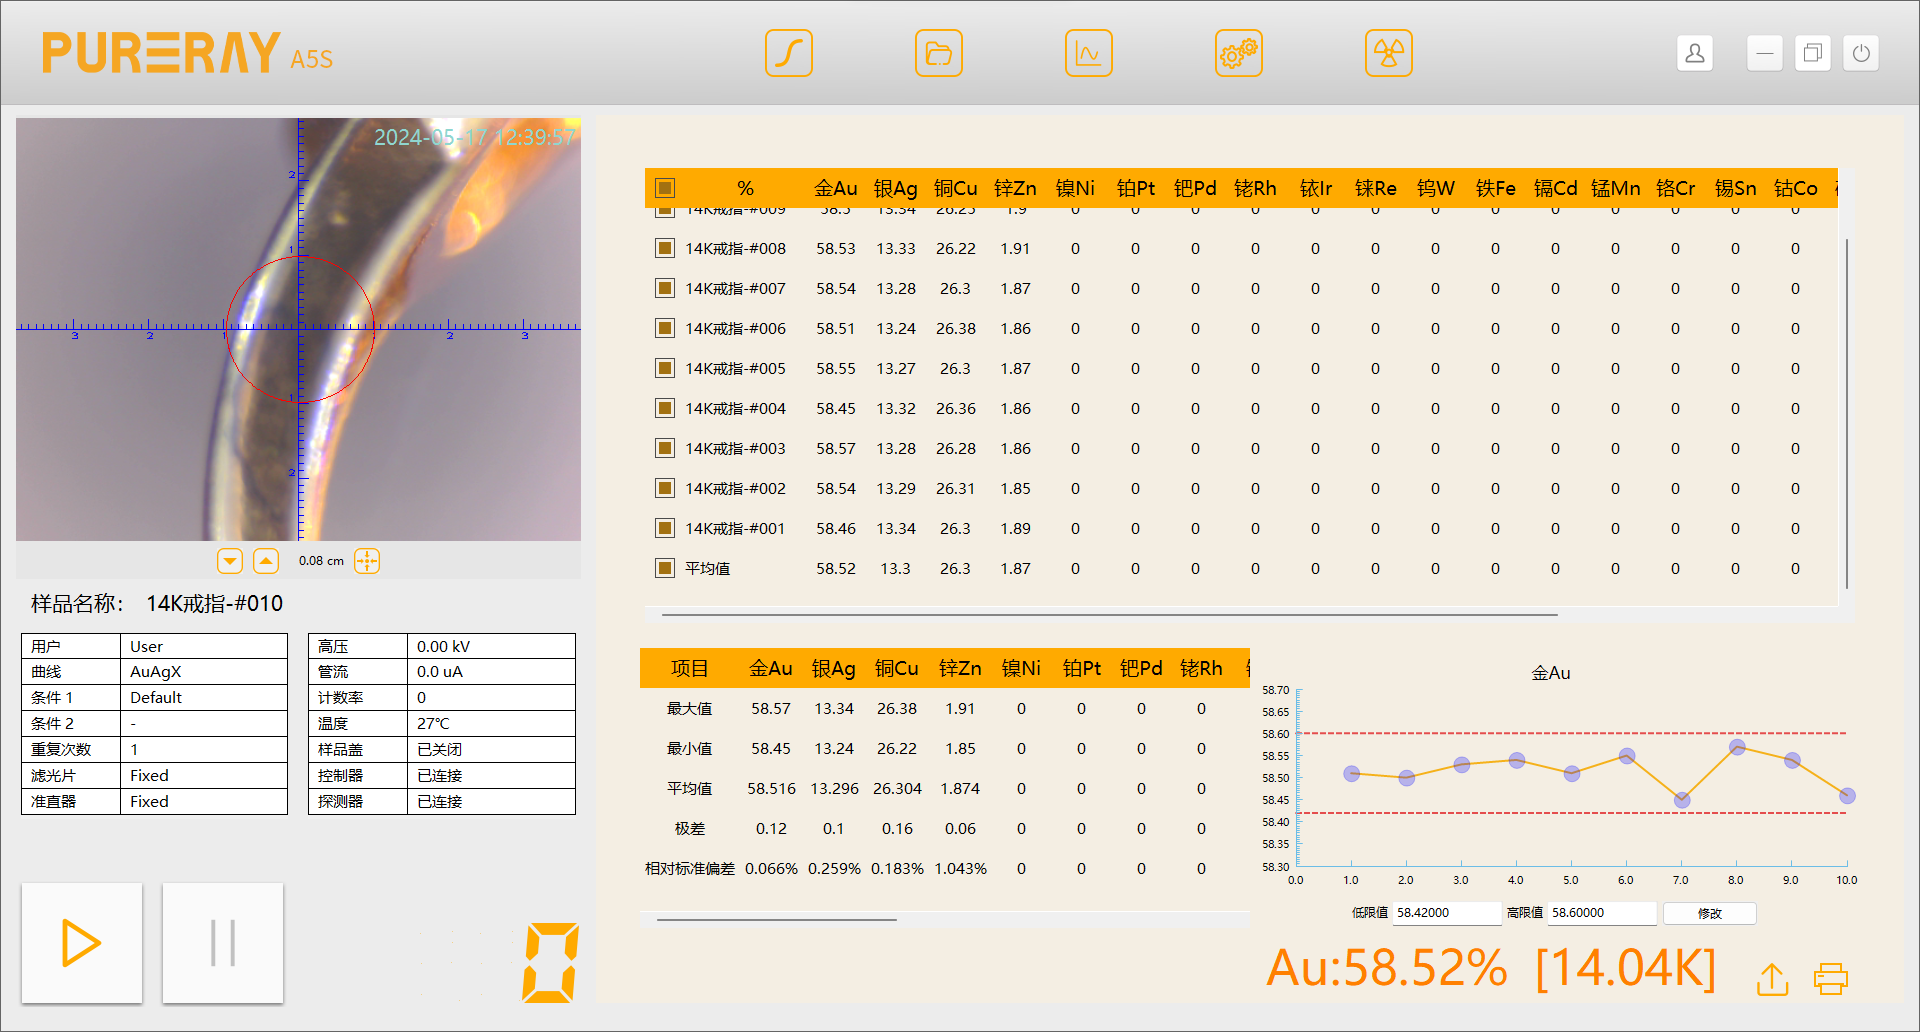Click the camera sample image view
1920x1032 pixels.
point(299,329)
